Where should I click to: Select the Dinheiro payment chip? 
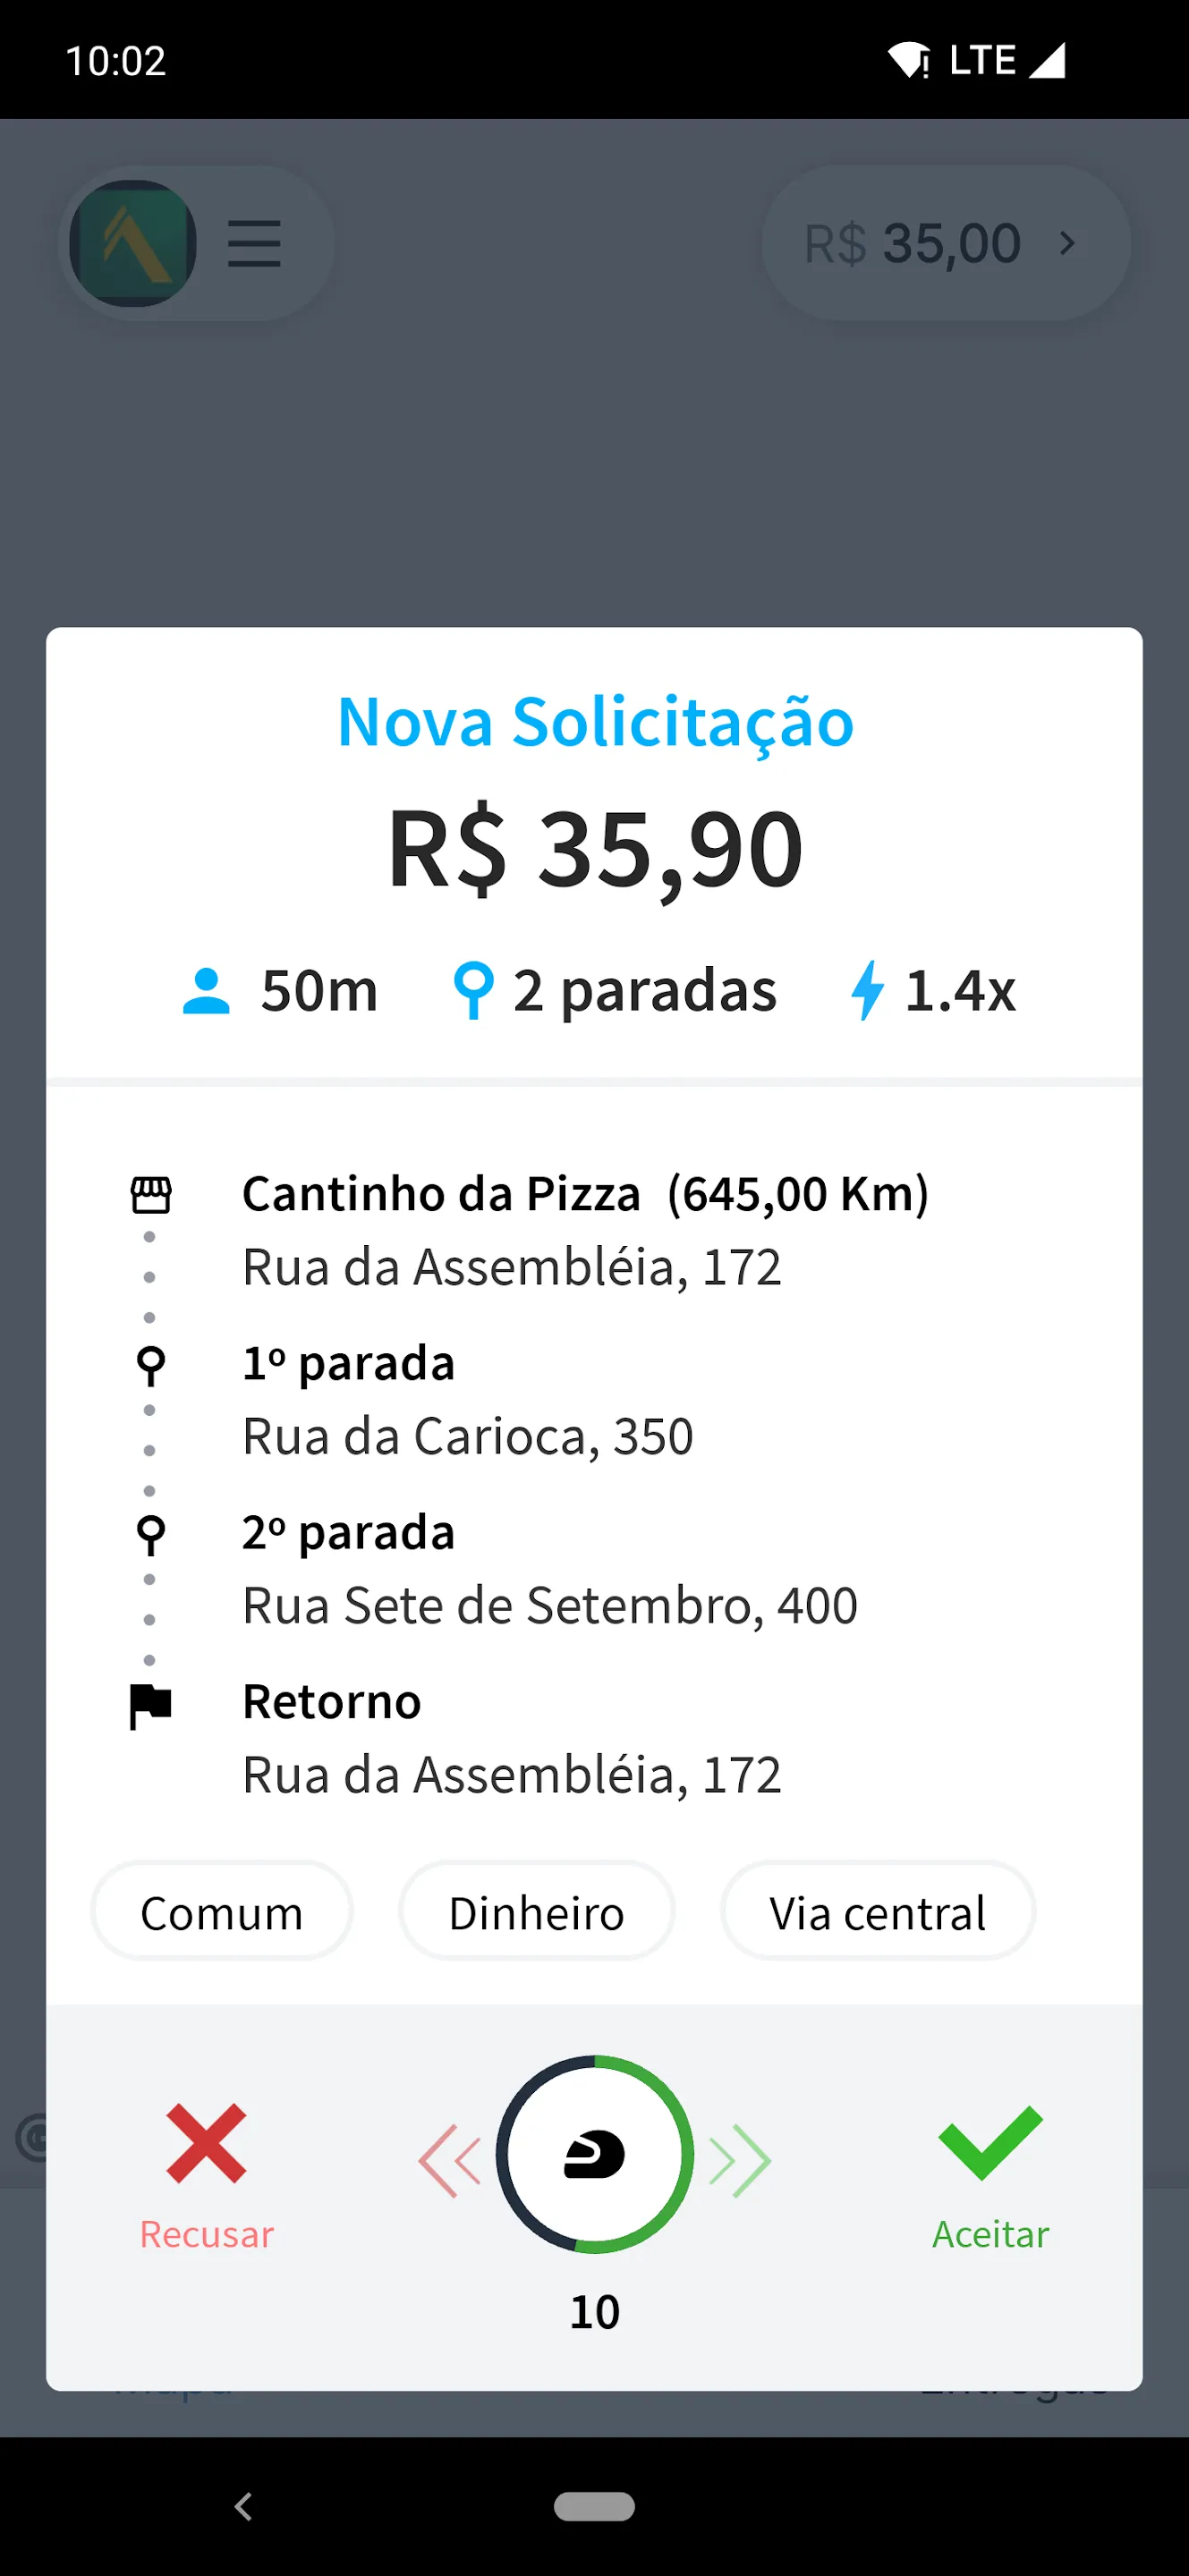536,1912
